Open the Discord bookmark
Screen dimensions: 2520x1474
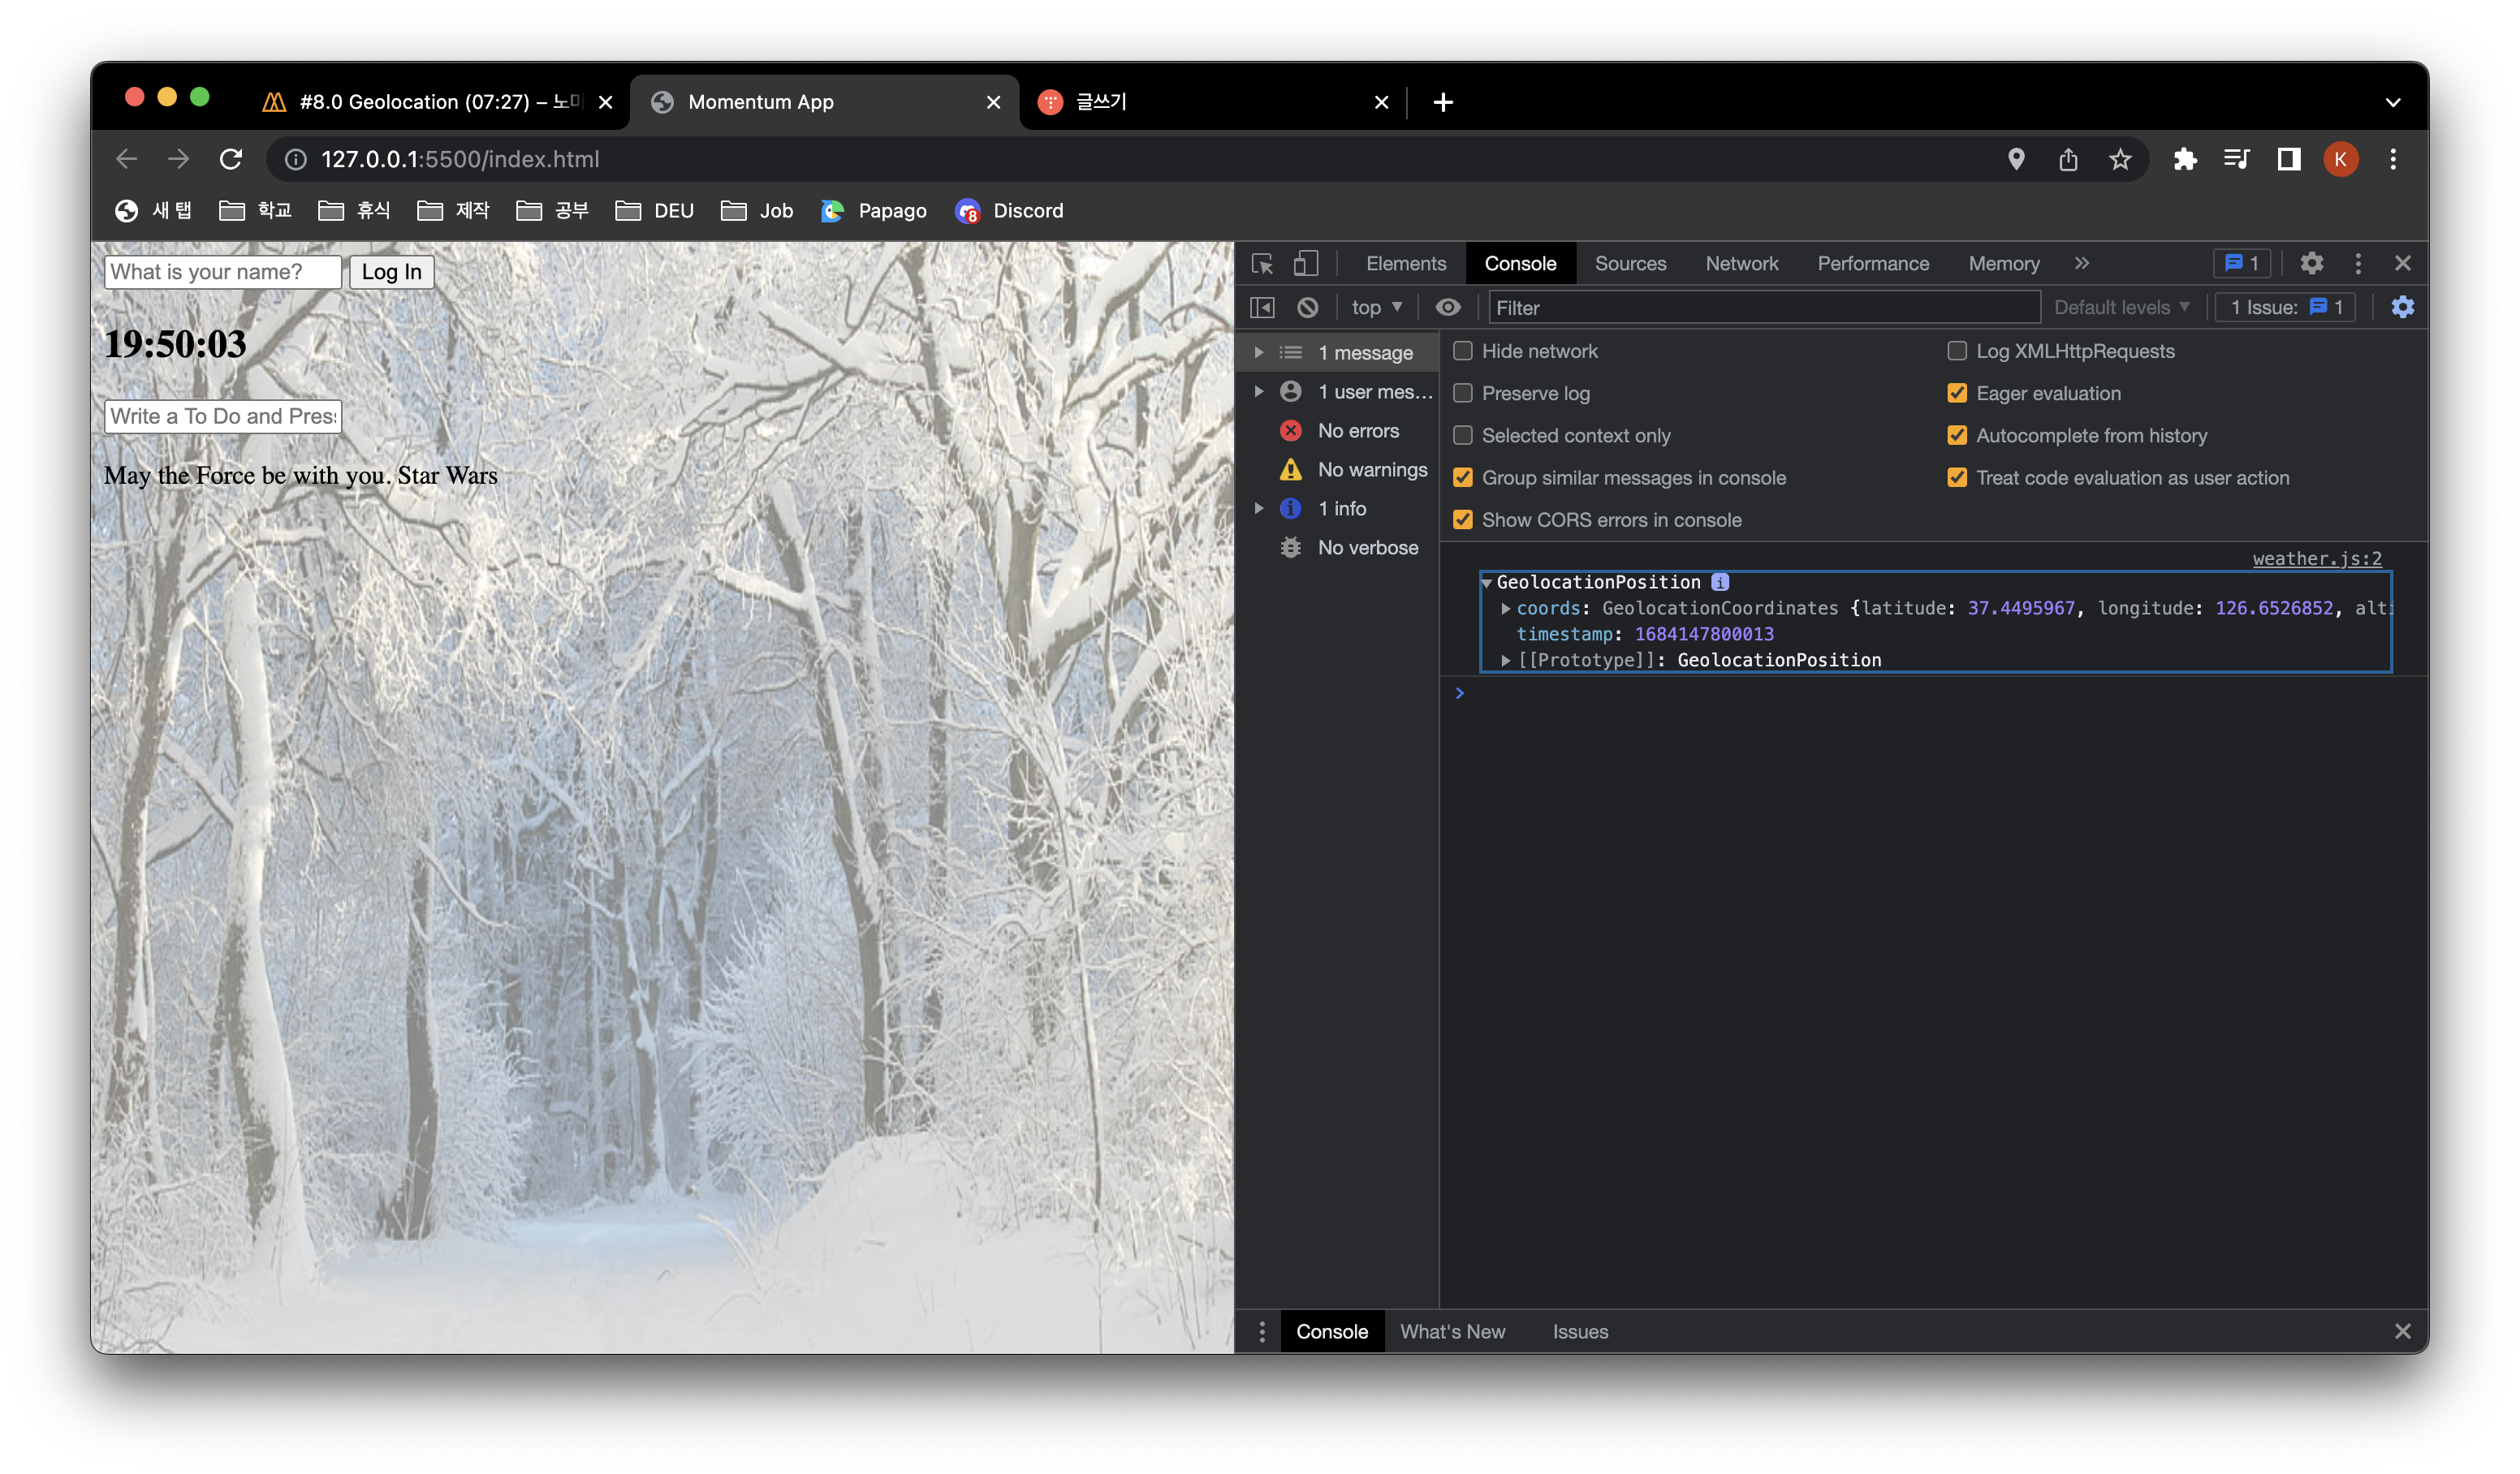[x=1010, y=211]
